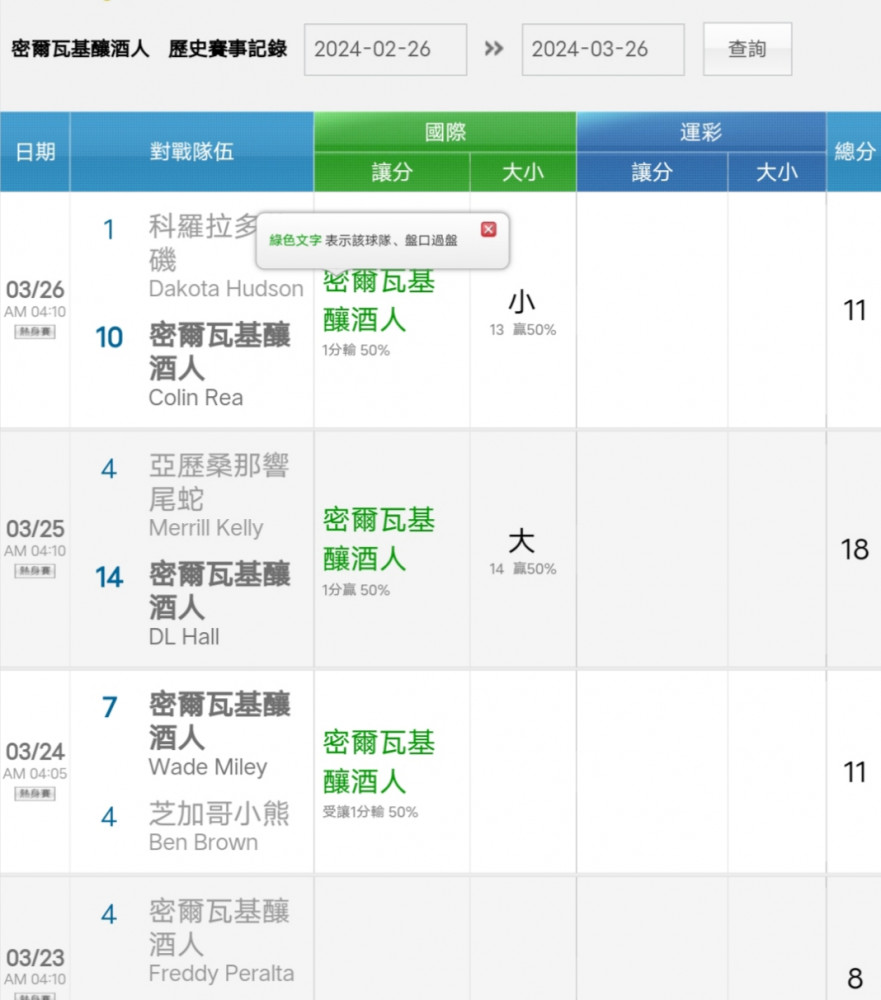The image size is (881, 1000).
Task: Click the 小 over/under result for 03/26
Action: tap(522, 302)
